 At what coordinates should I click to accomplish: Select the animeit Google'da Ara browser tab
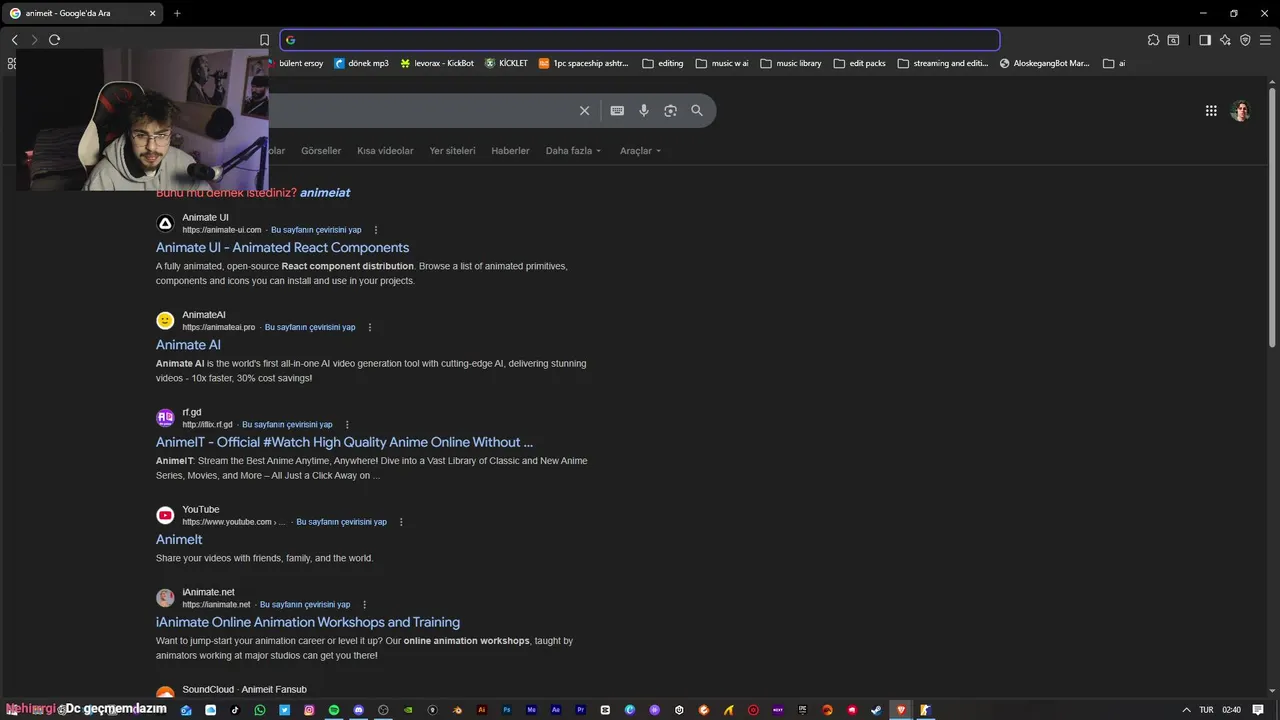pos(82,13)
